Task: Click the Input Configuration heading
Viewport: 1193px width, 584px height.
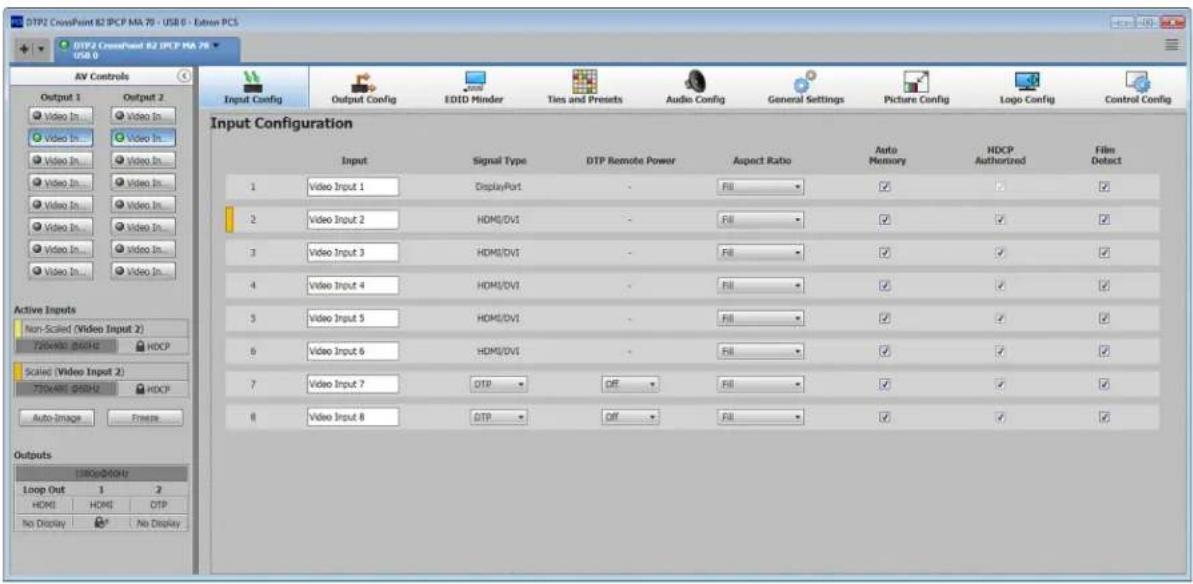Action: tap(281, 123)
